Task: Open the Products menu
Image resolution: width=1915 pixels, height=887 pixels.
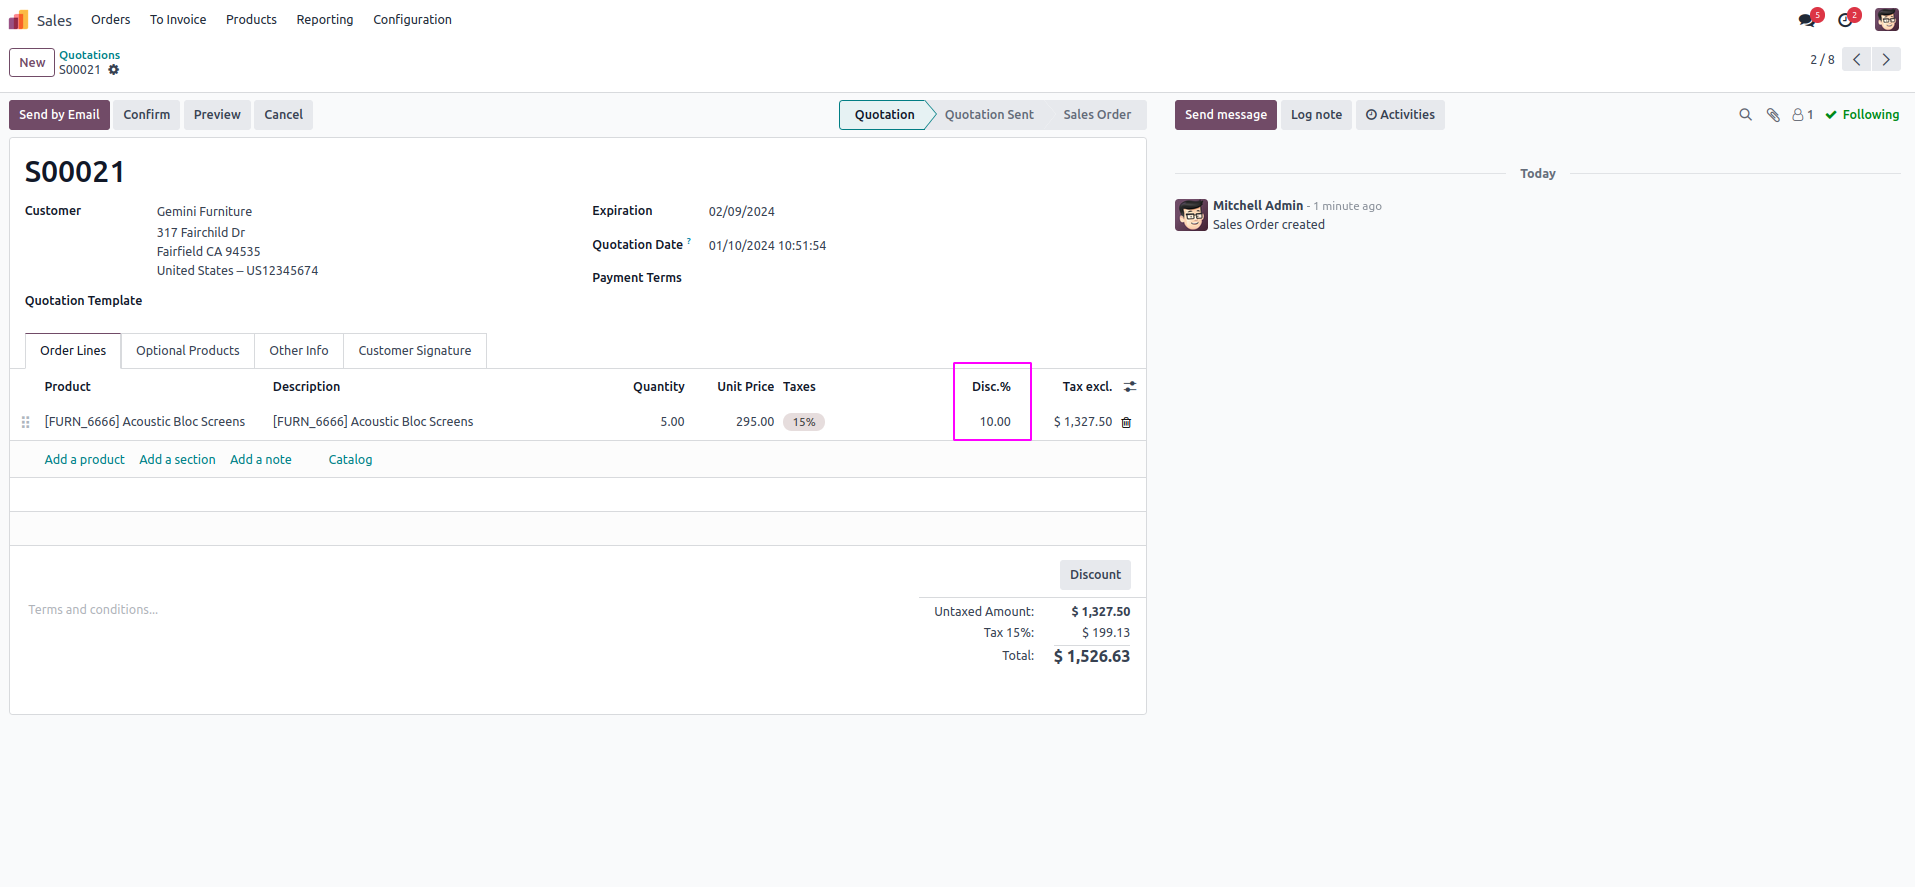Action: [x=251, y=20]
